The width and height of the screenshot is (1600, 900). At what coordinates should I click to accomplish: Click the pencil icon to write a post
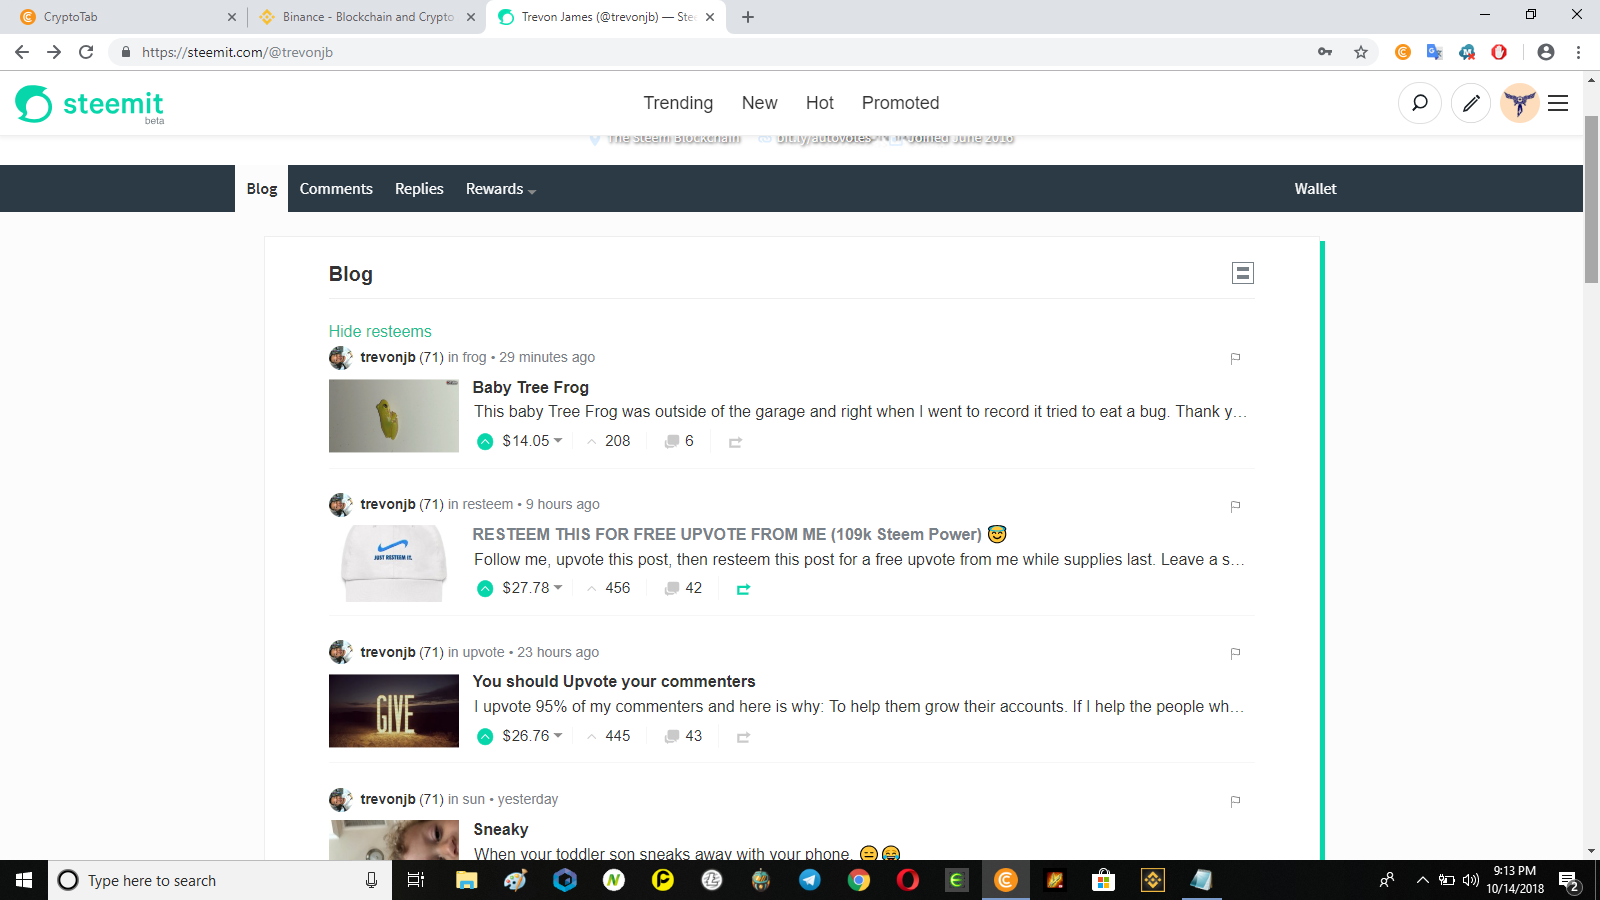tap(1470, 103)
